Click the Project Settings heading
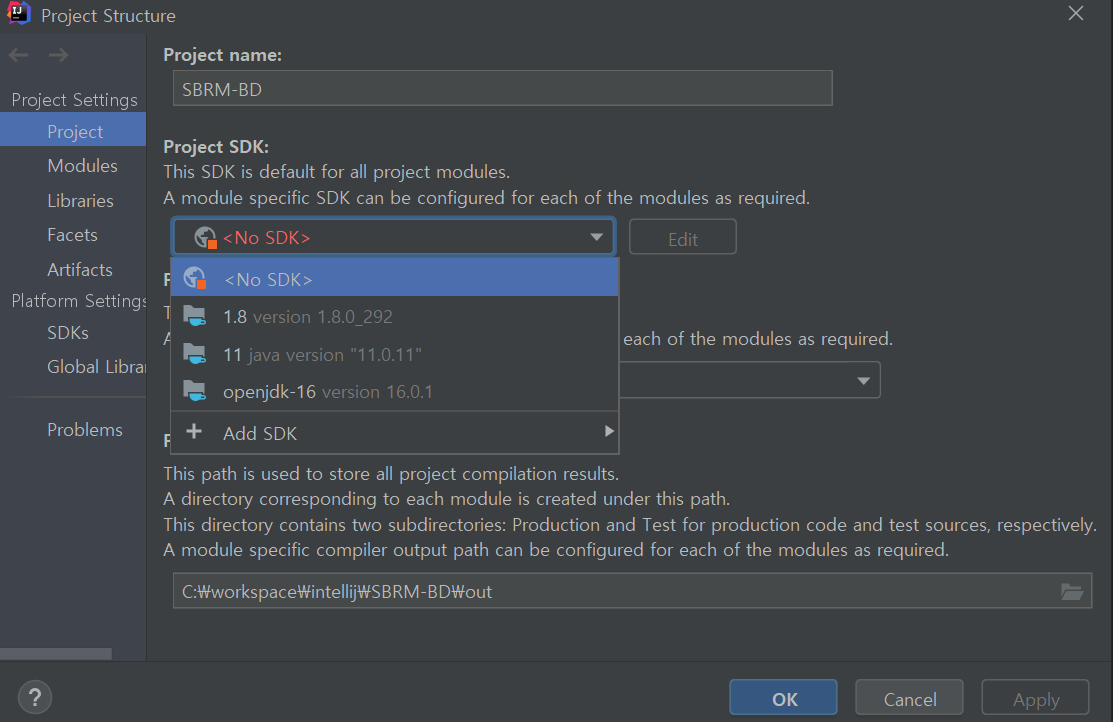Image resolution: width=1113 pixels, height=722 pixels. pyautogui.click(x=75, y=100)
